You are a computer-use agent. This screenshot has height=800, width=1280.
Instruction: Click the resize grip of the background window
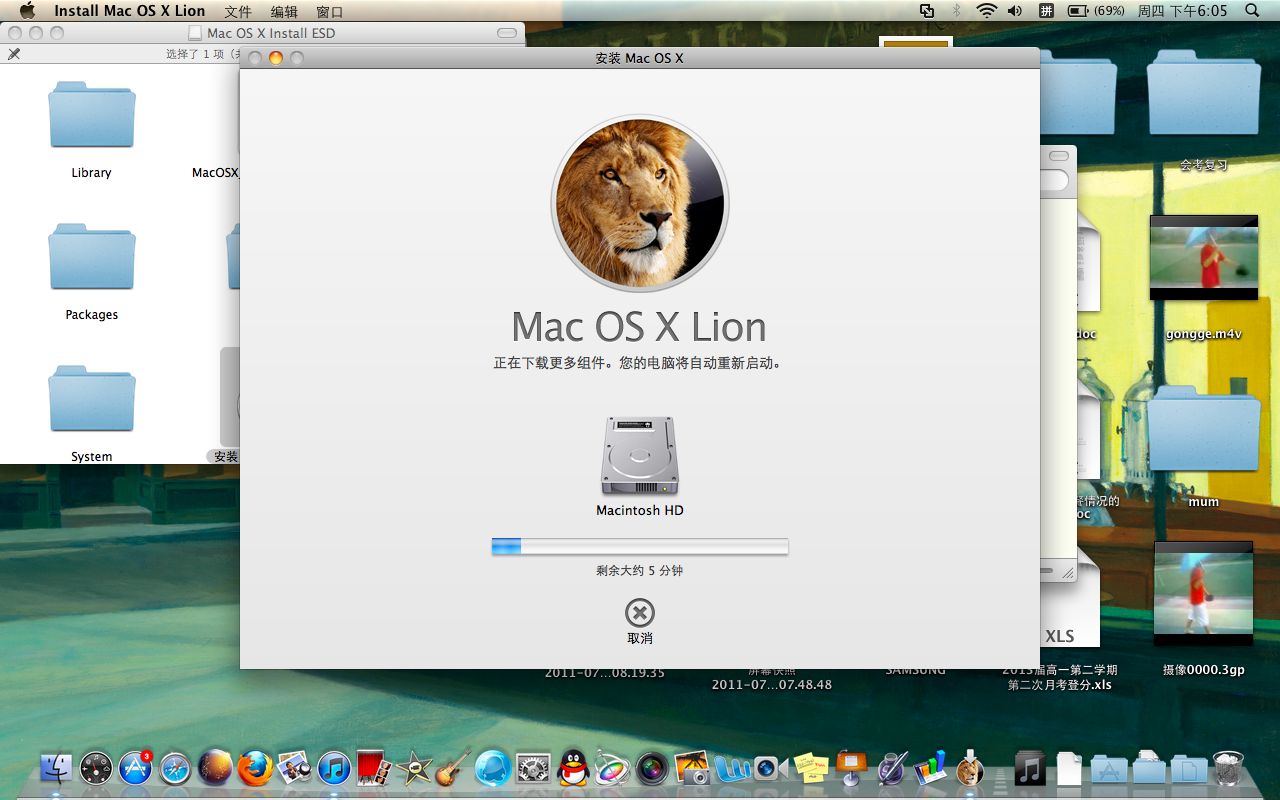1067,573
